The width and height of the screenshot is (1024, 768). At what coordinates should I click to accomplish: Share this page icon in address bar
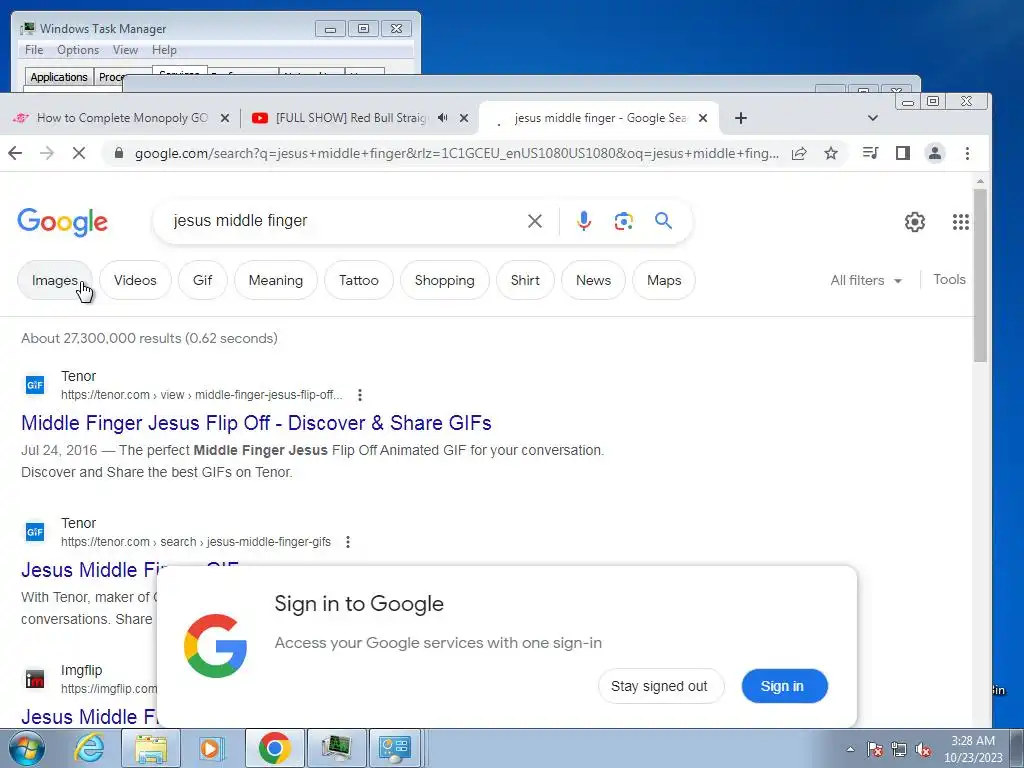click(799, 153)
